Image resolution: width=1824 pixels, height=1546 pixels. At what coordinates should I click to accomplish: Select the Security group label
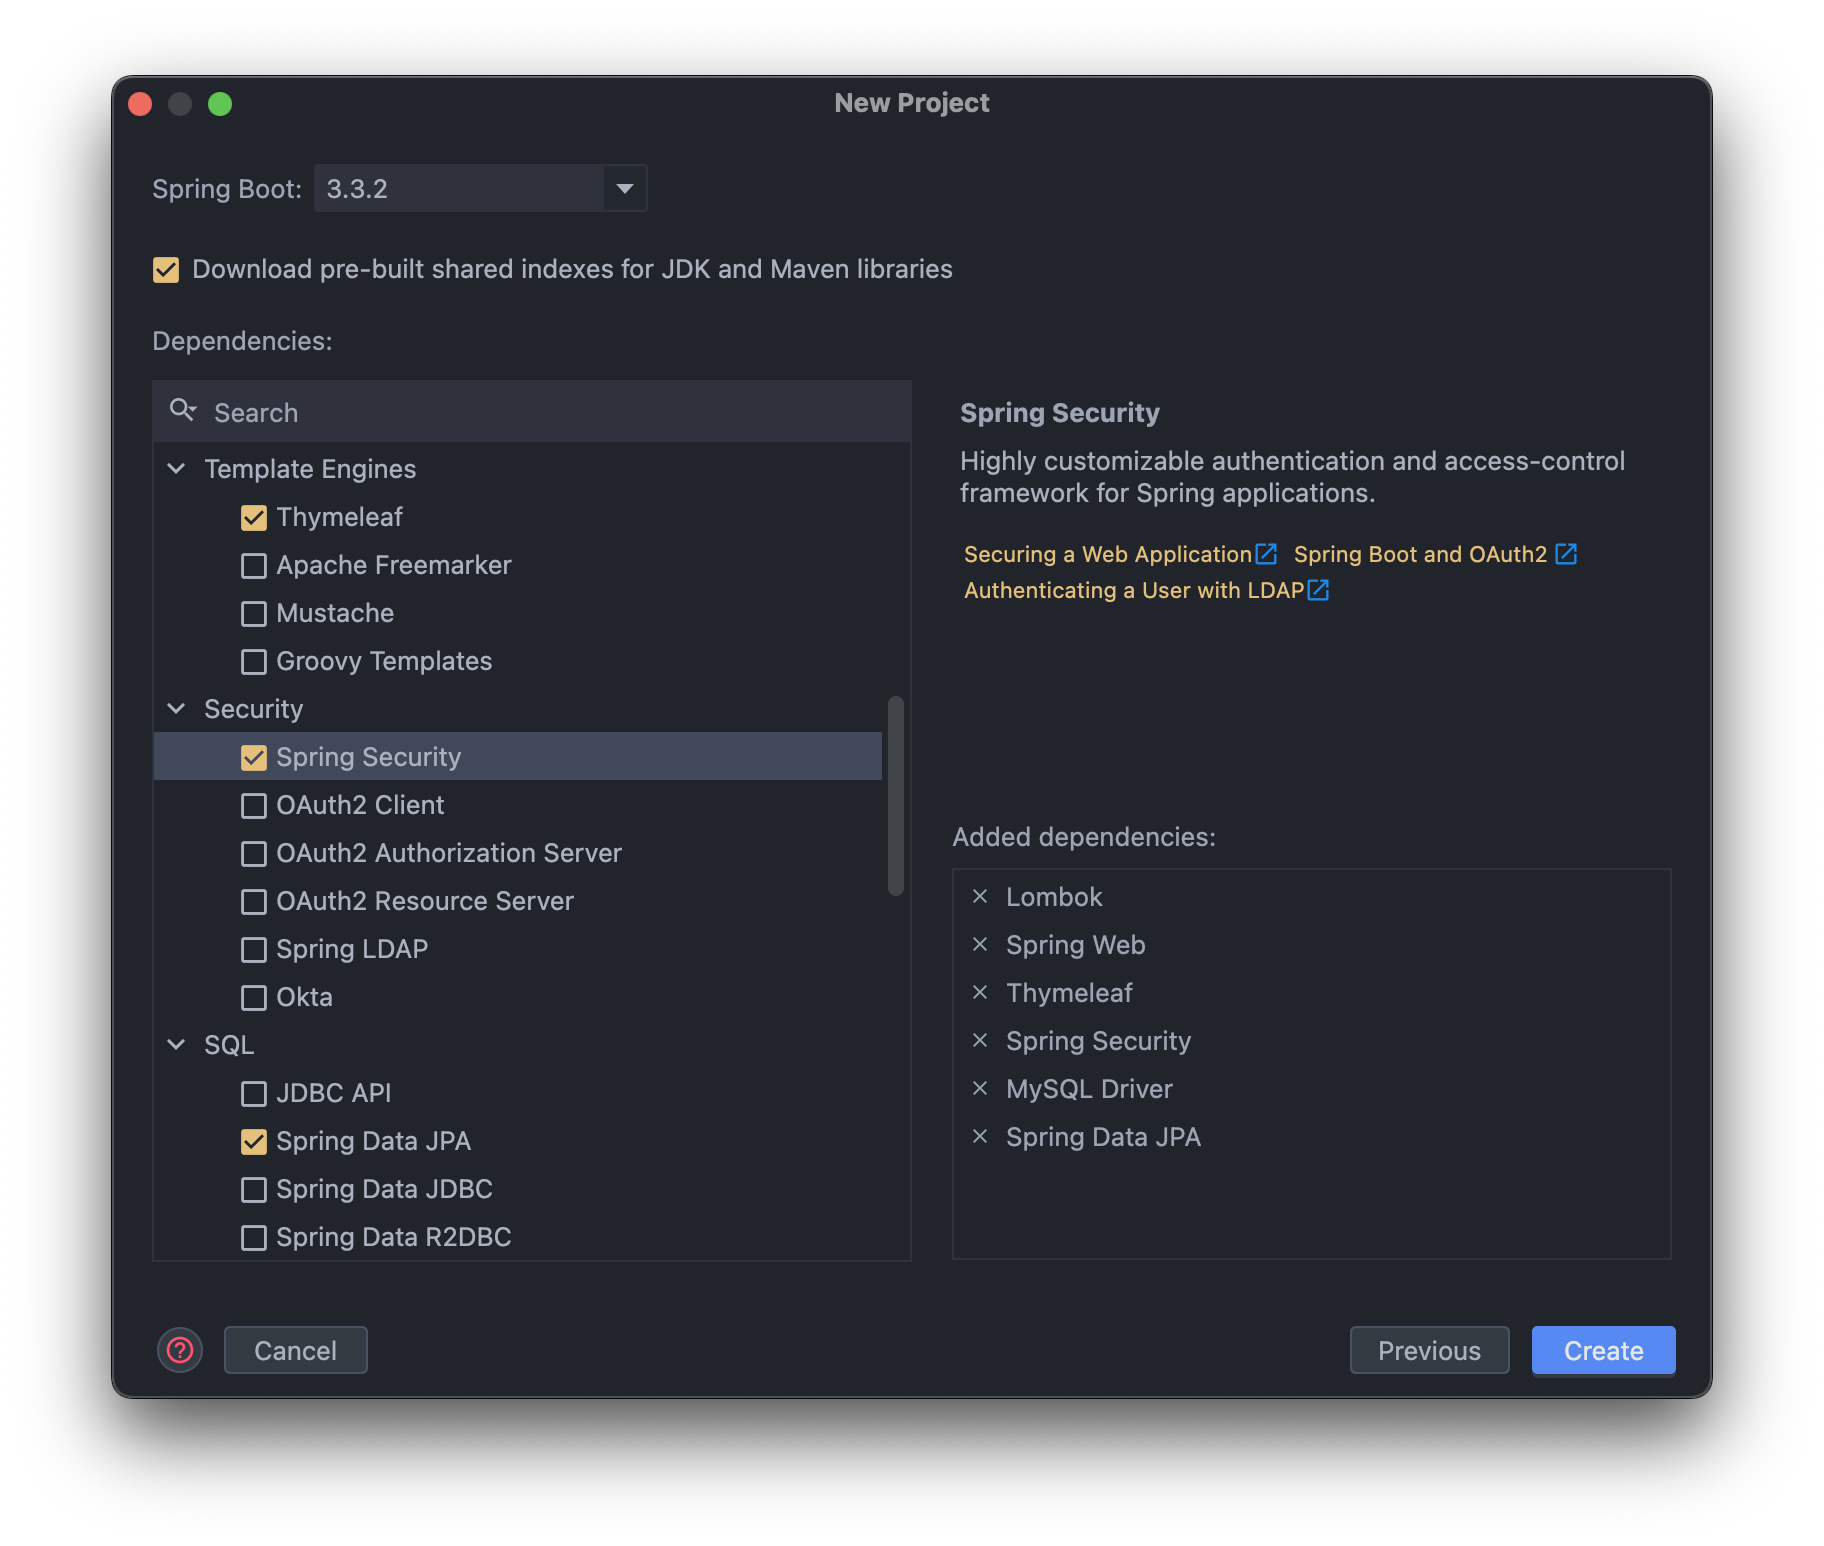click(x=253, y=709)
